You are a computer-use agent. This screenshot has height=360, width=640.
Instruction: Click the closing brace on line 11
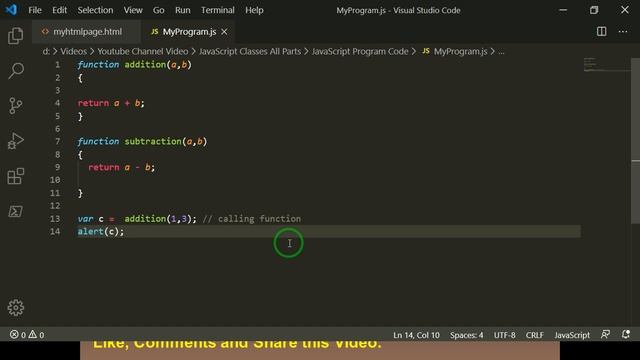click(x=80, y=193)
